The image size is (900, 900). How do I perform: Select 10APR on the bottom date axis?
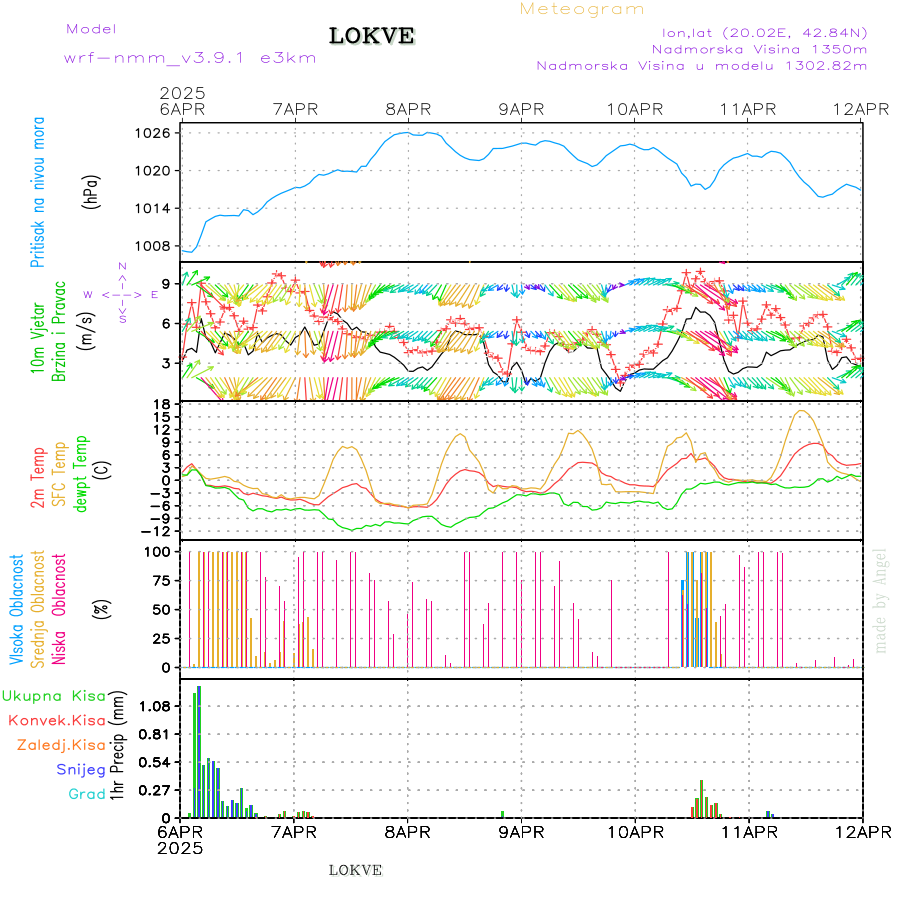click(634, 831)
